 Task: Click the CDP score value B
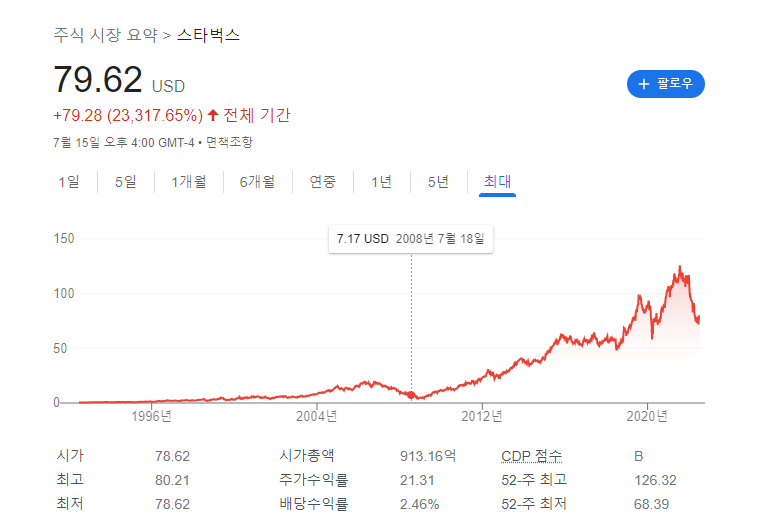click(638, 456)
